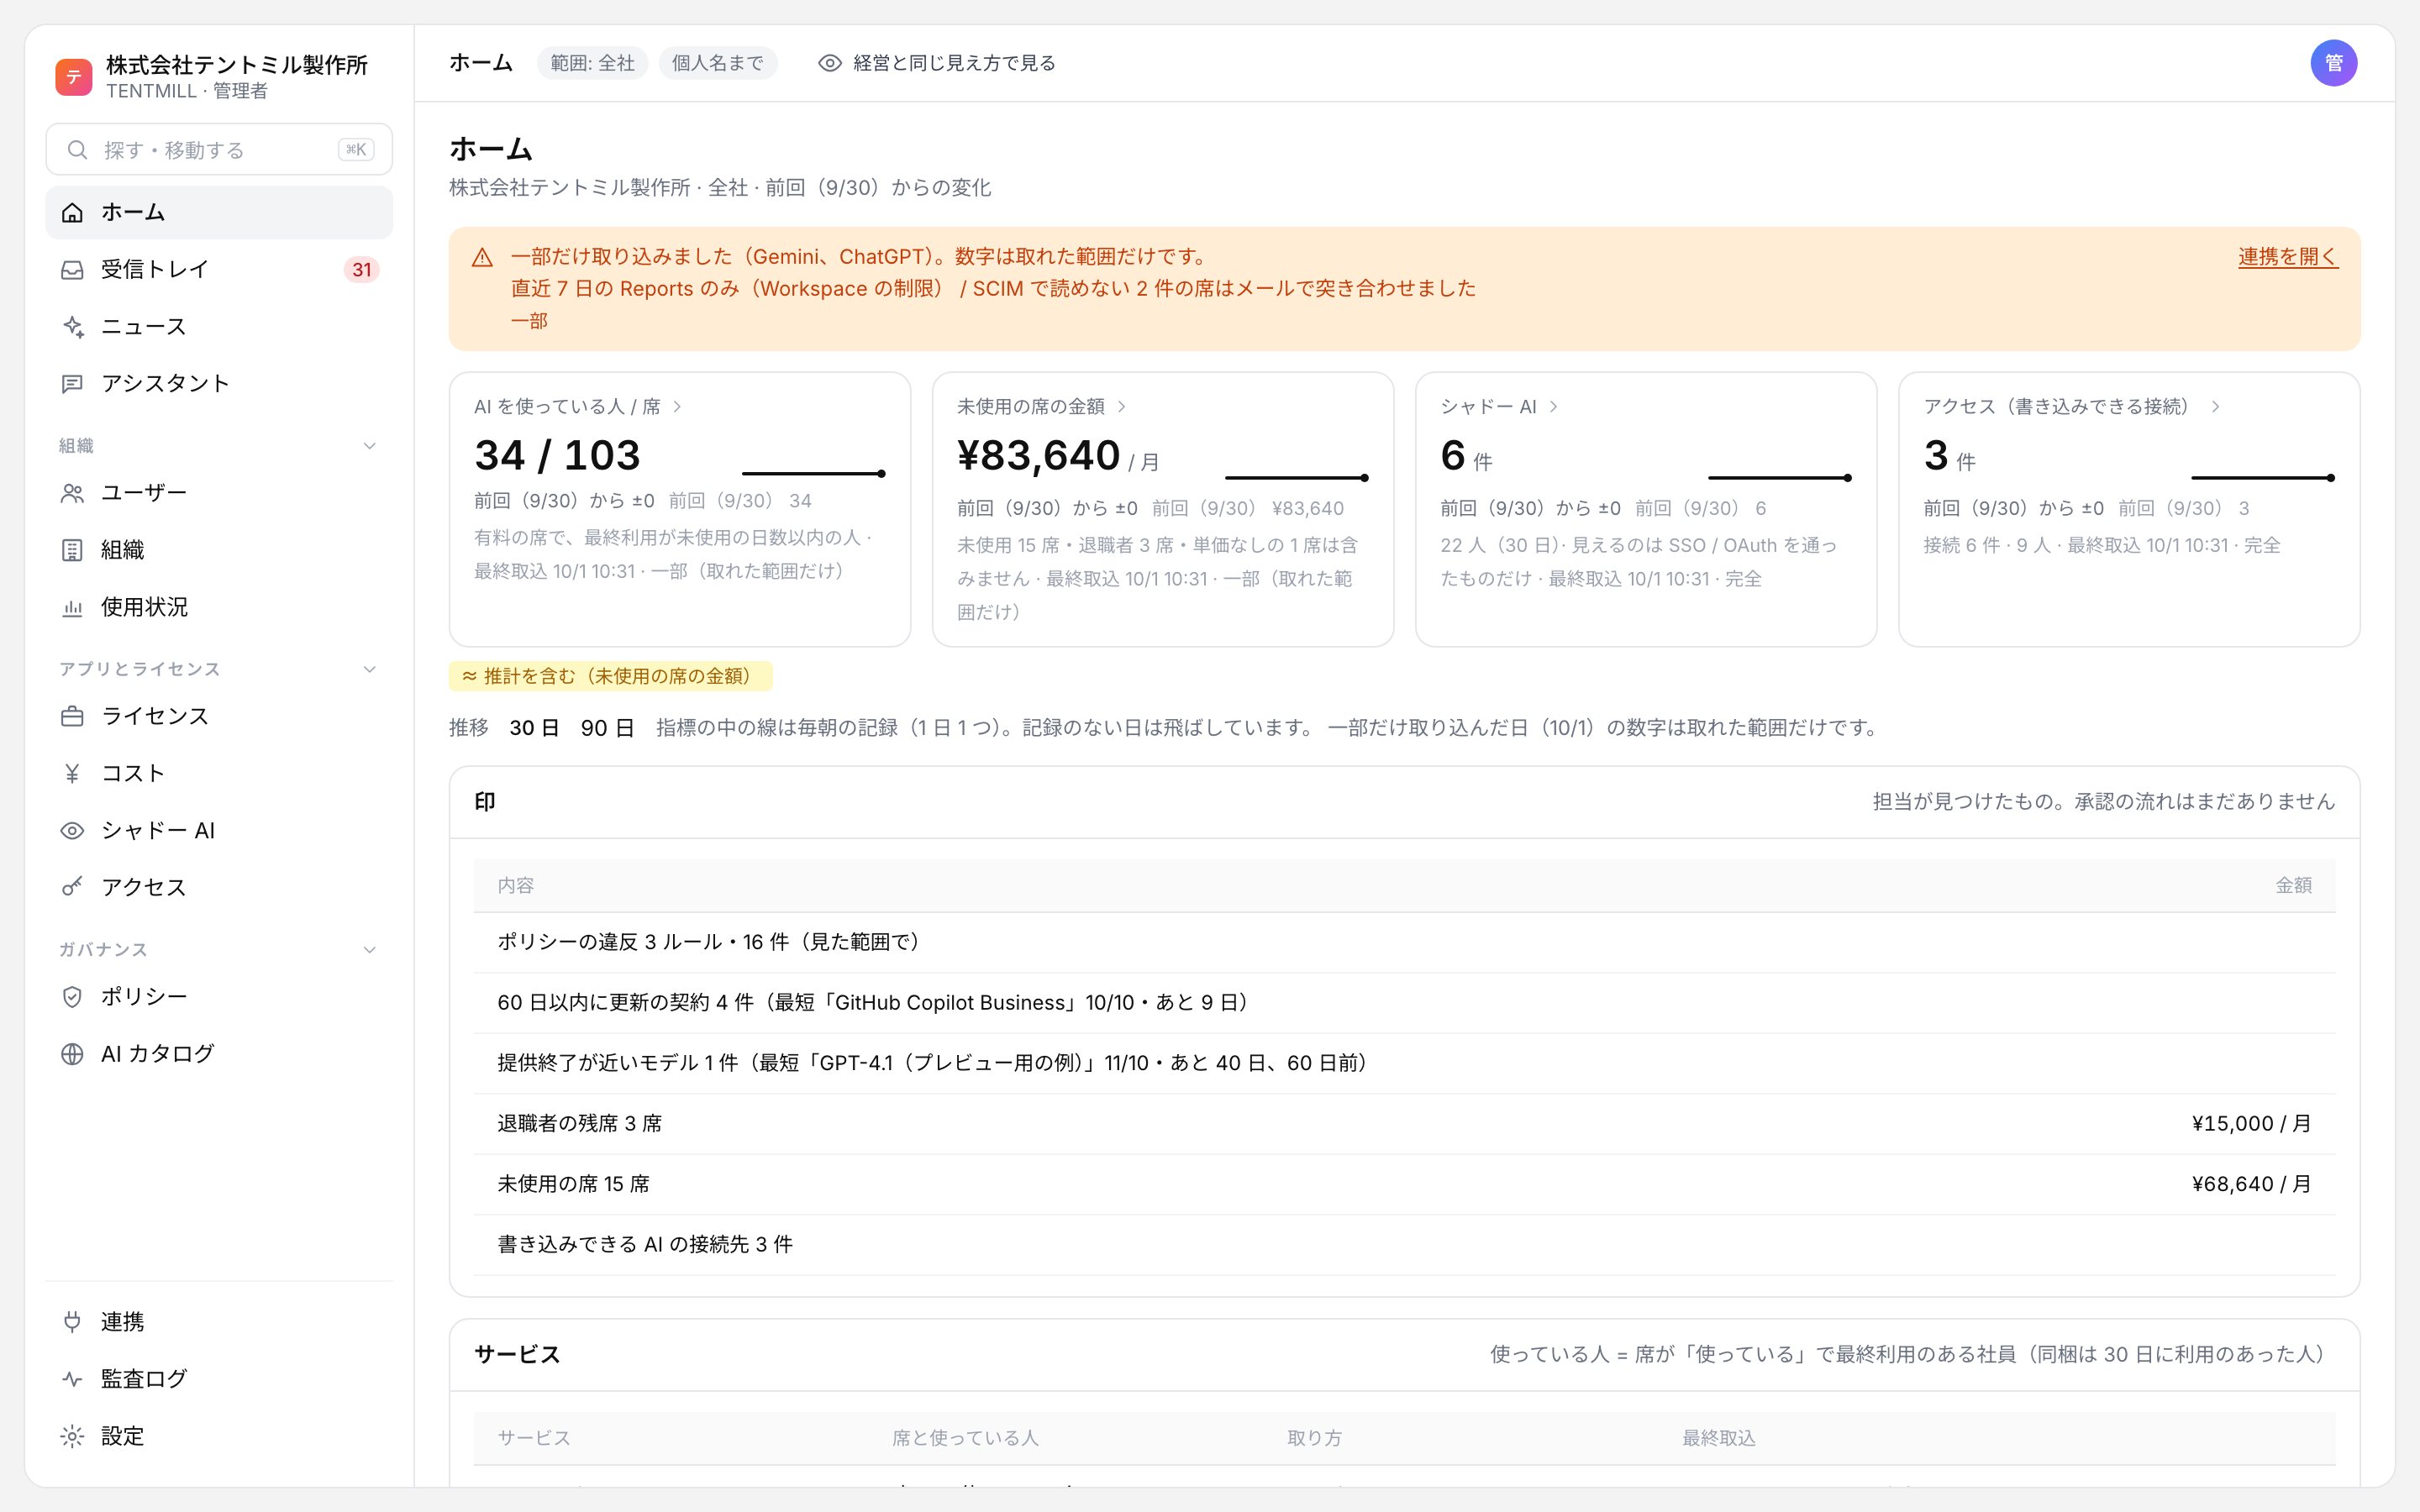Select the 30 日 trend range
This screenshot has height=1512, width=2420.
tap(534, 728)
